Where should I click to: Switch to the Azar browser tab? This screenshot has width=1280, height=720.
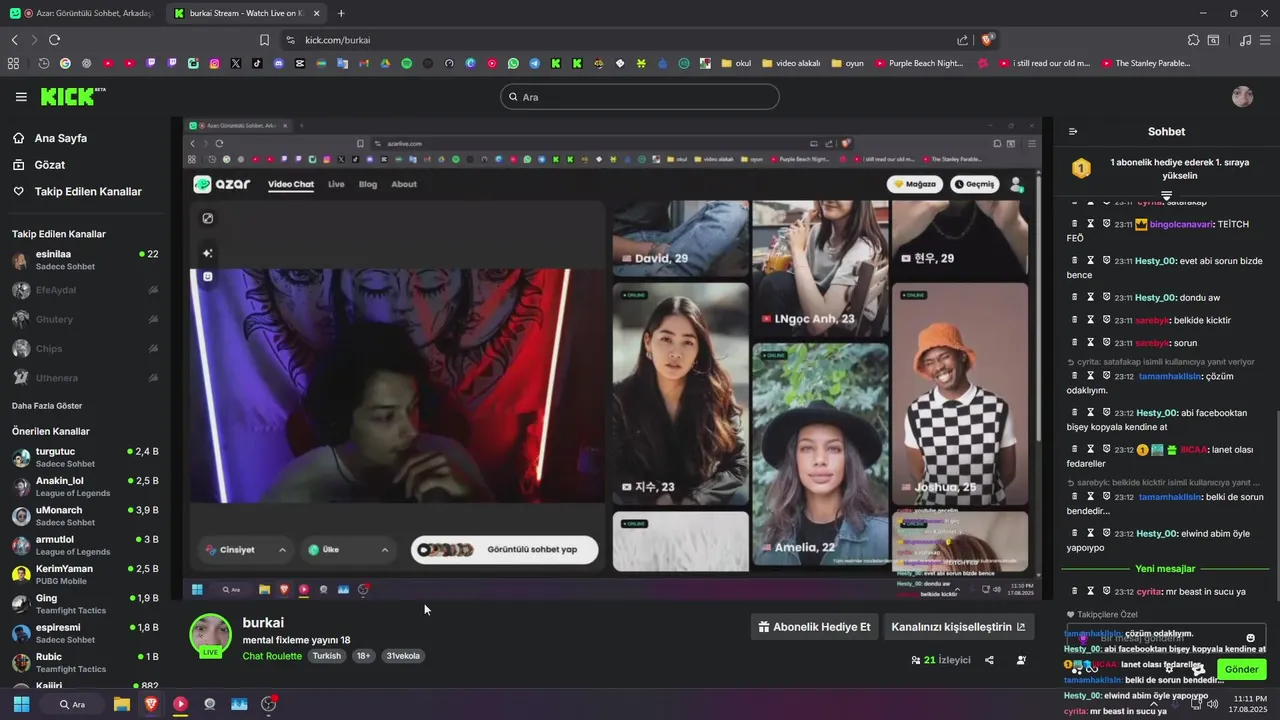click(82, 13)
